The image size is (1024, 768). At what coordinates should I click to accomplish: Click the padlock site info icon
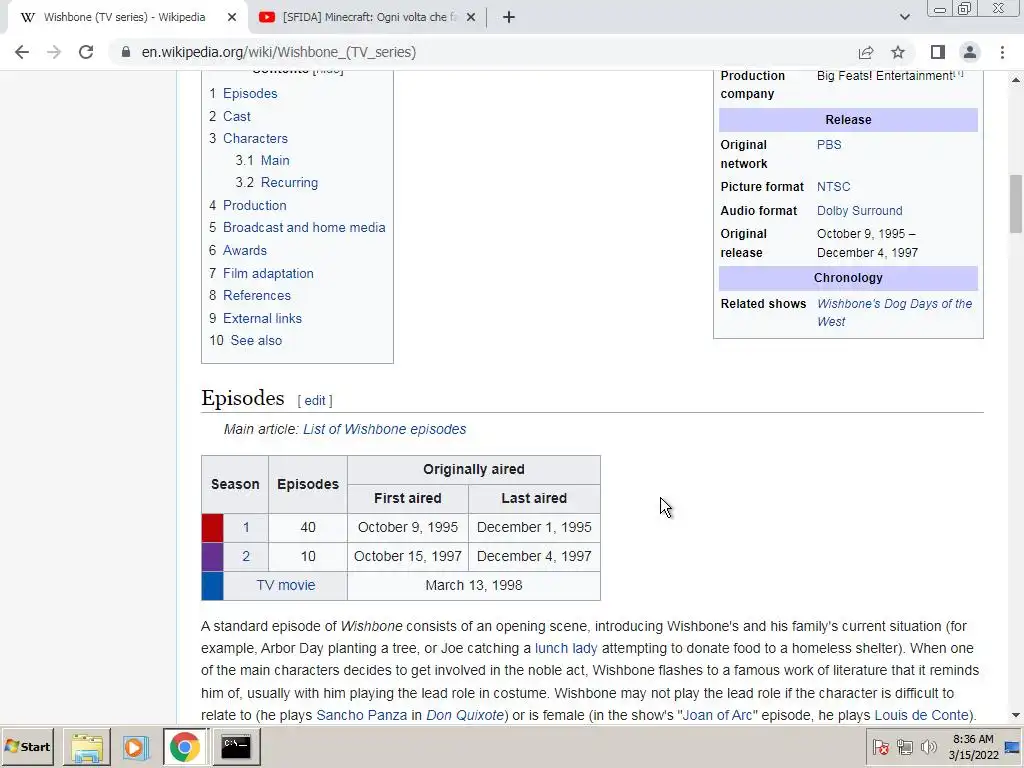pyautogui.click(x=126, y=52)
